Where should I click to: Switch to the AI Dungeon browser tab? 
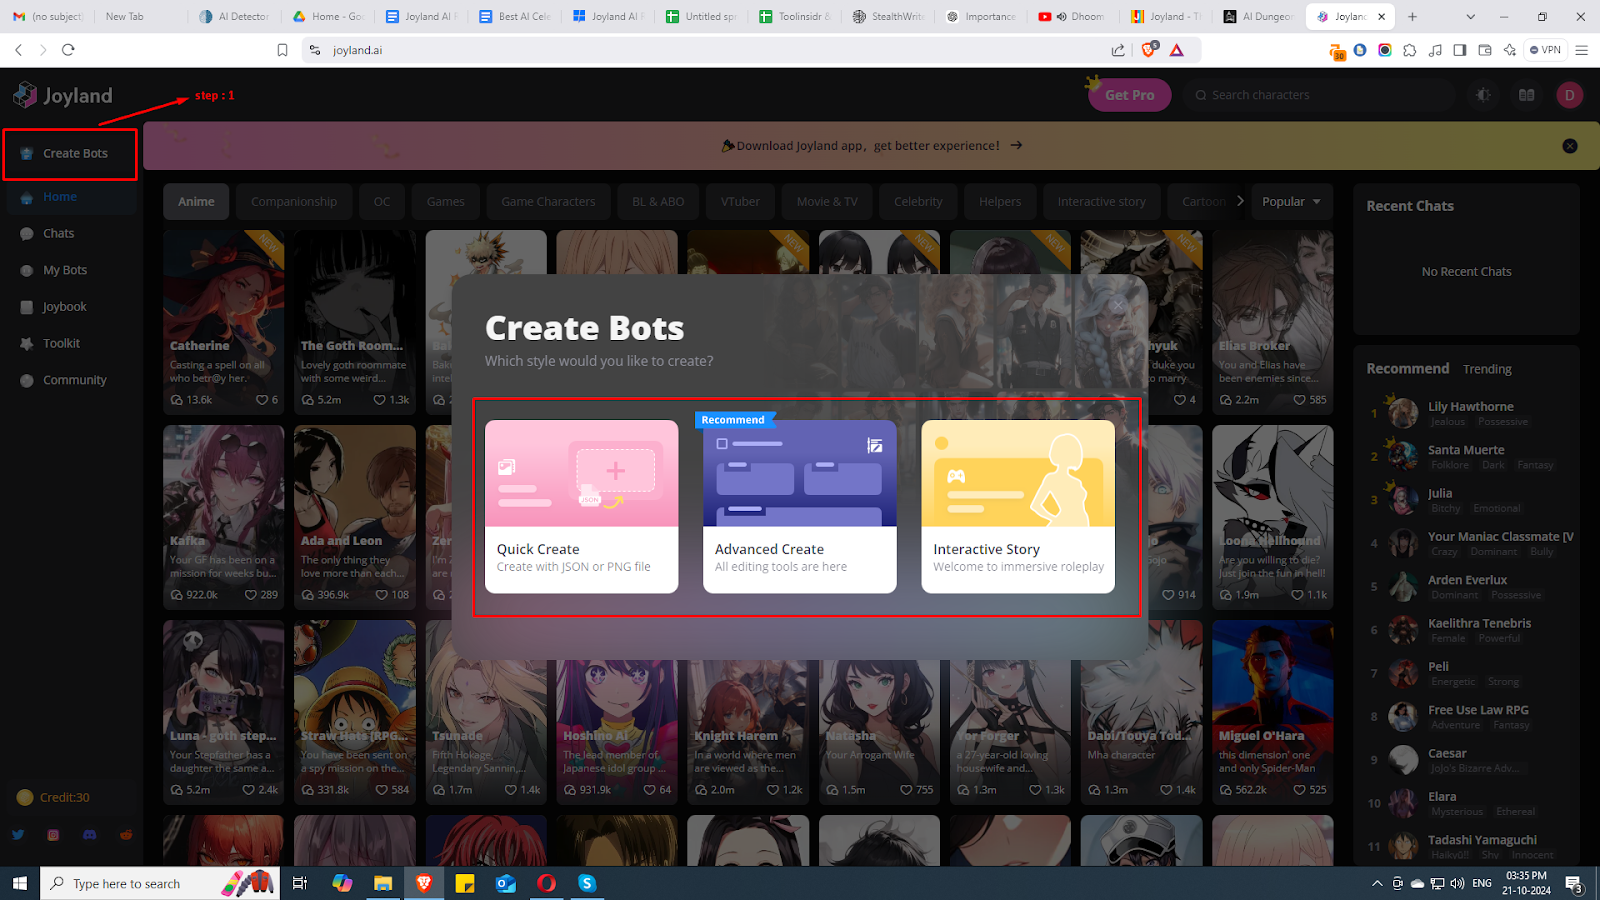tap(1260, 16)
